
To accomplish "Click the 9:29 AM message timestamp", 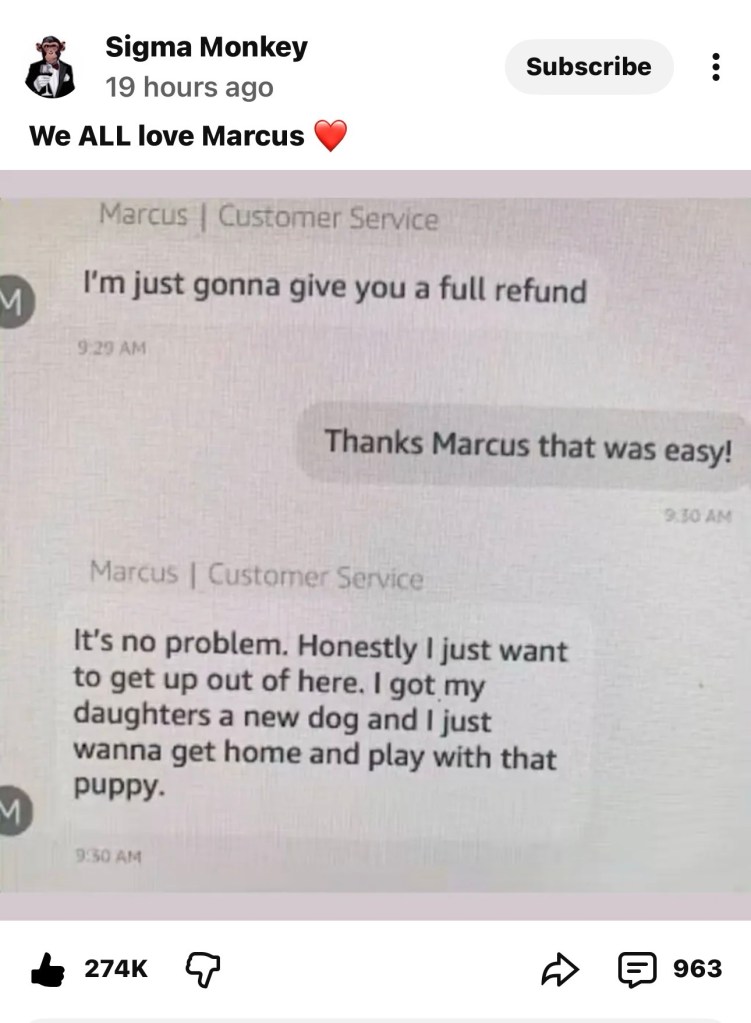I will (x=112, y=348).
